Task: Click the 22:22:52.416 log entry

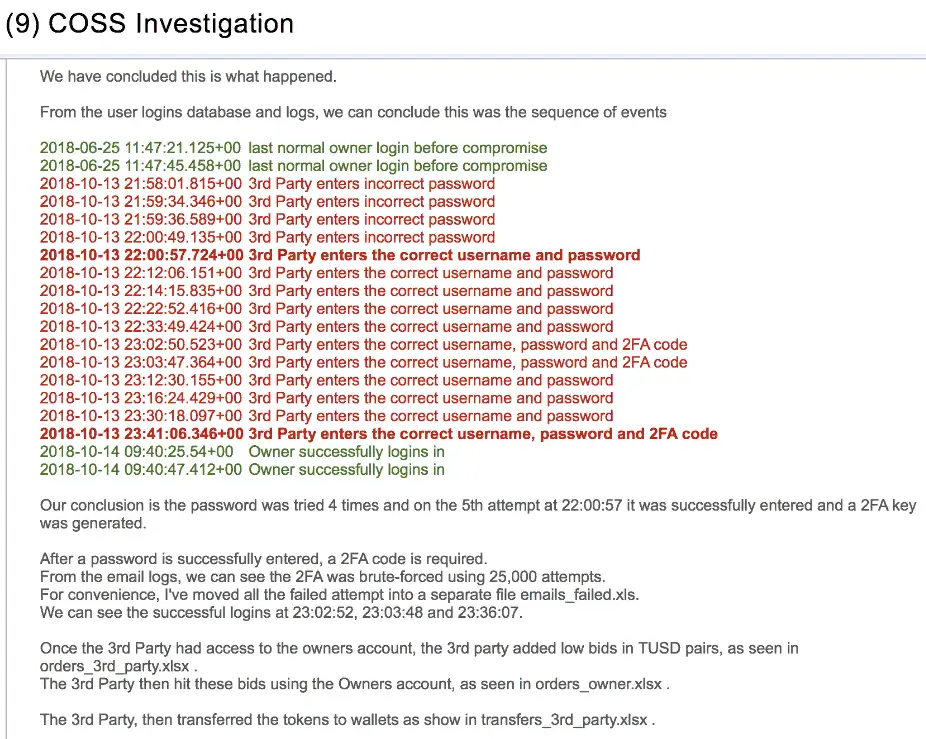Action: (x=327, y=309)
